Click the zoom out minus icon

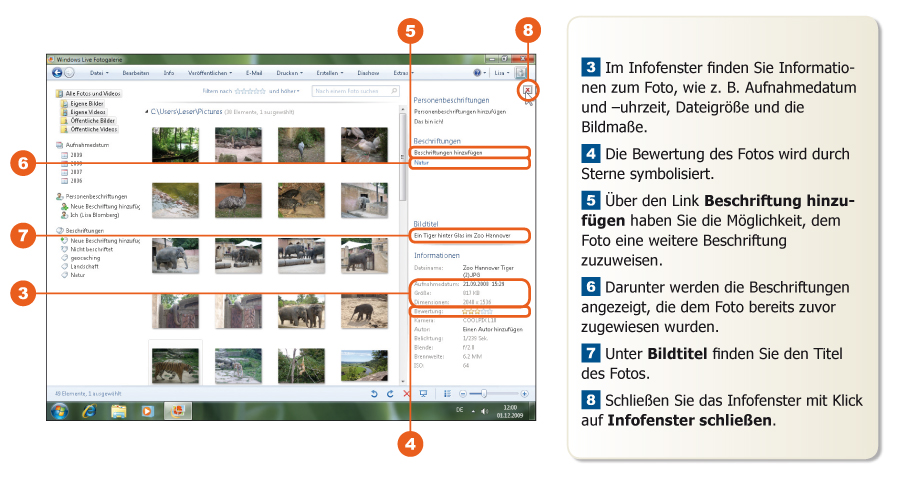coord(463,394)
